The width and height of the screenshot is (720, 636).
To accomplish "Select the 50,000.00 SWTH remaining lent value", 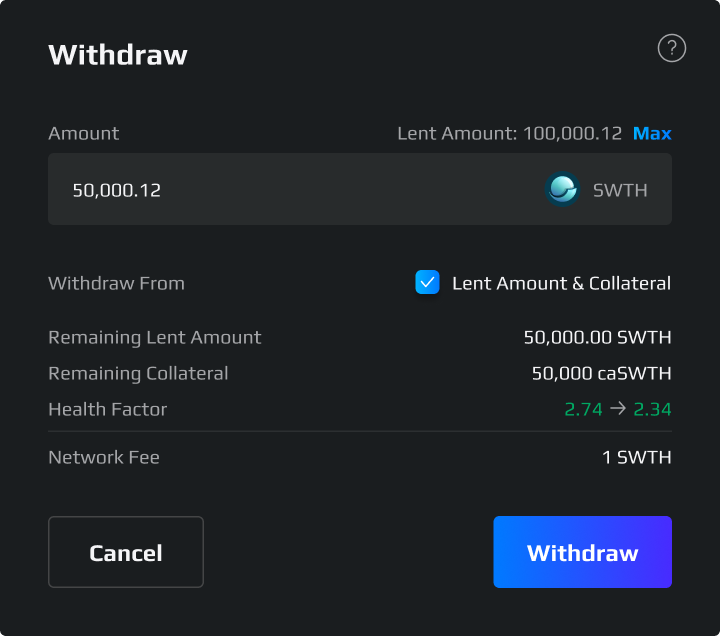I will (x=597, y=337).
